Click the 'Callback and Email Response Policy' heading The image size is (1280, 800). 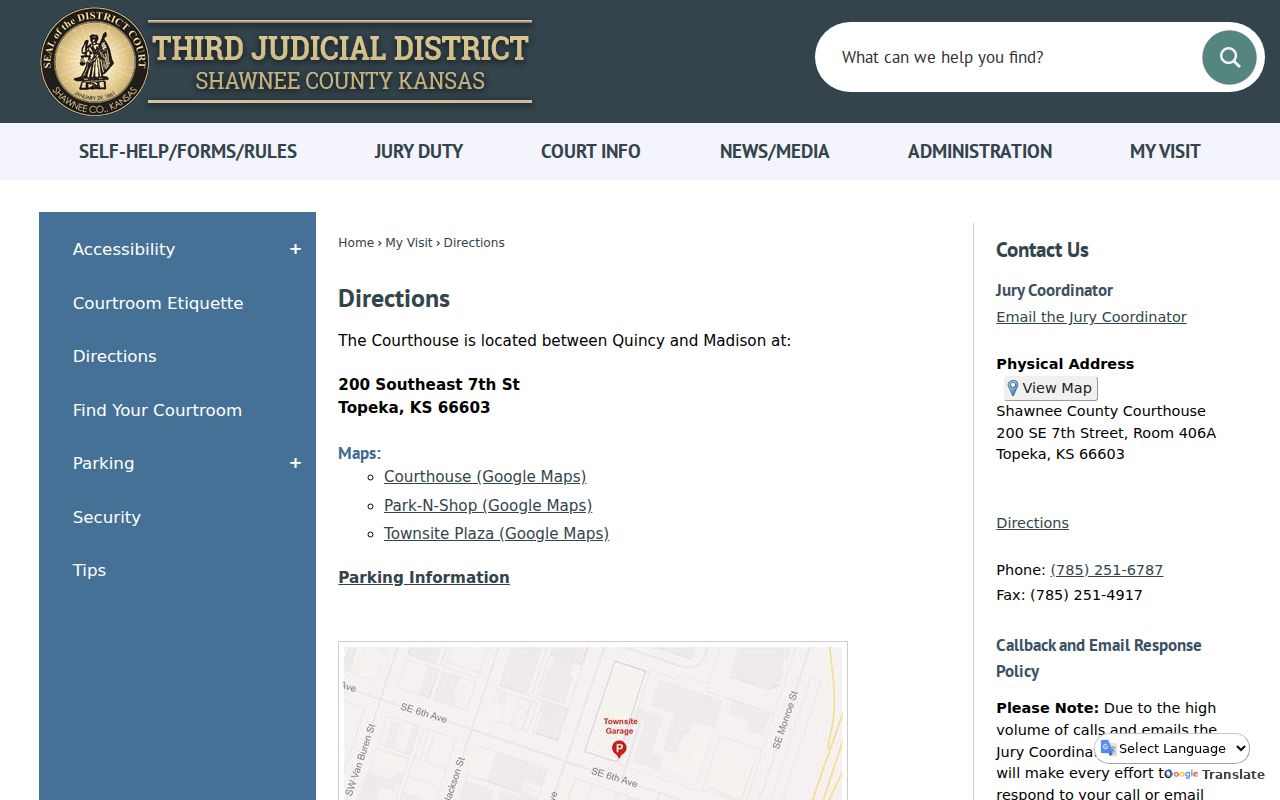(x=1099, y=658)
